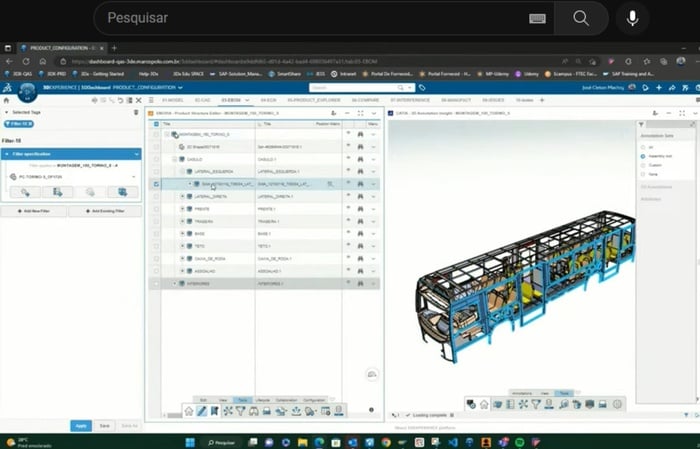The height and width of the screenshot is (449, 700).
Task: Select the pencil edit icon in EBOM toolbar
Action: pos(202,411)
